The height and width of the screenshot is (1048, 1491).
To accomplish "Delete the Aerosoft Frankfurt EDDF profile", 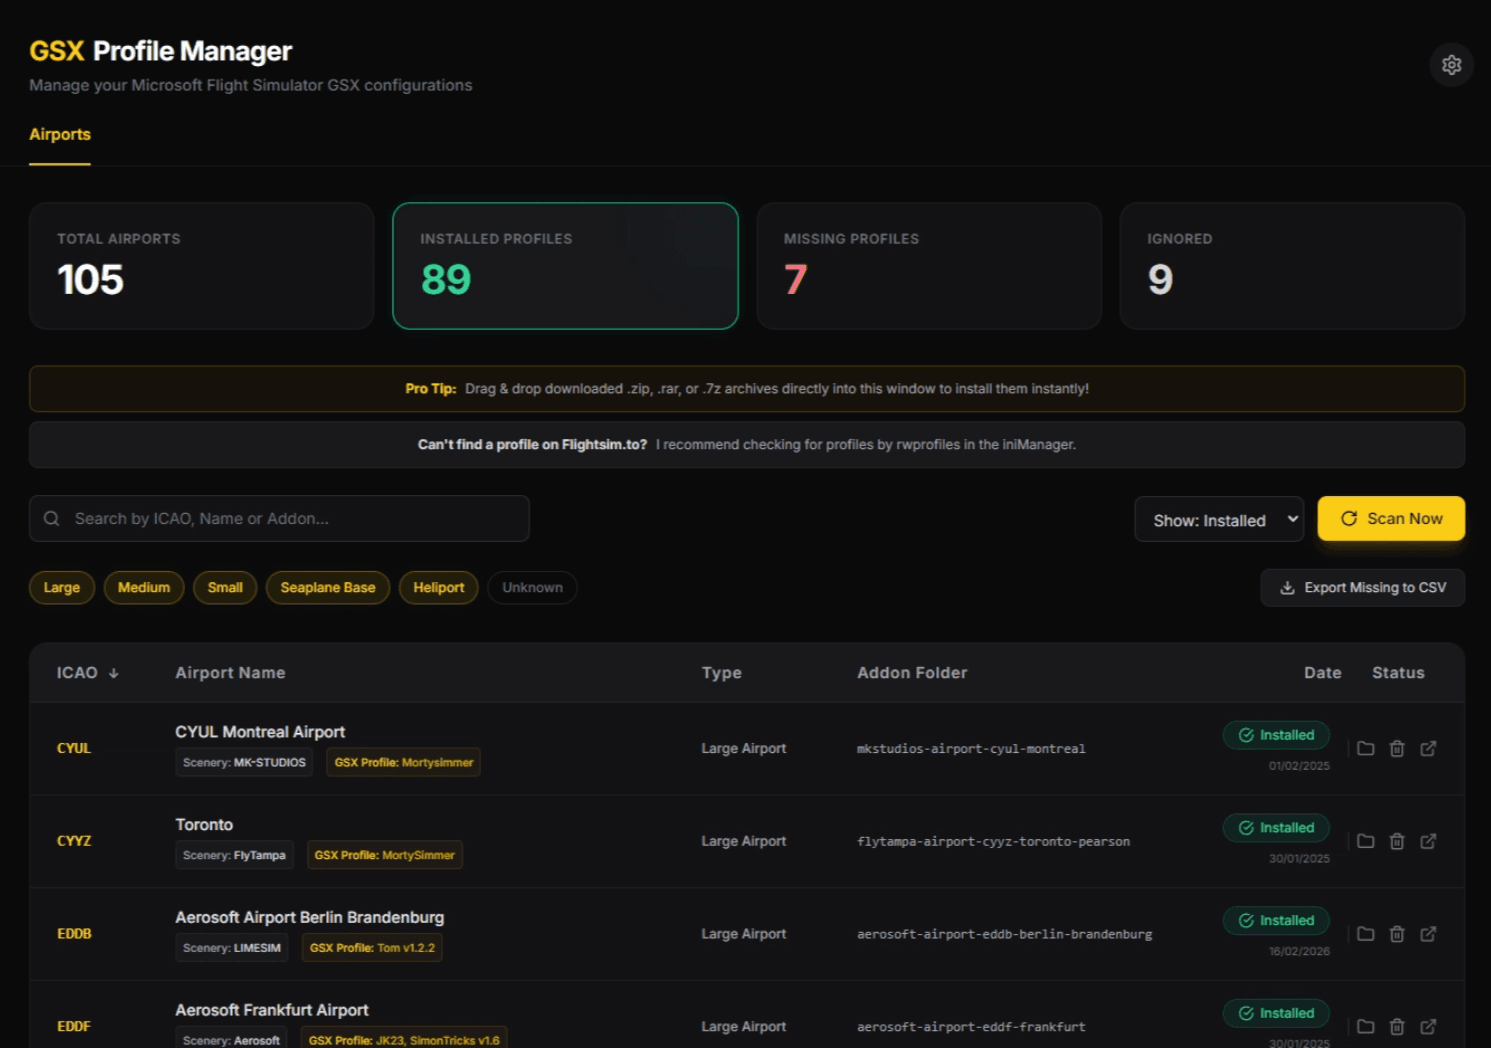I will pyautogui.click(x=1397, y=1026).
